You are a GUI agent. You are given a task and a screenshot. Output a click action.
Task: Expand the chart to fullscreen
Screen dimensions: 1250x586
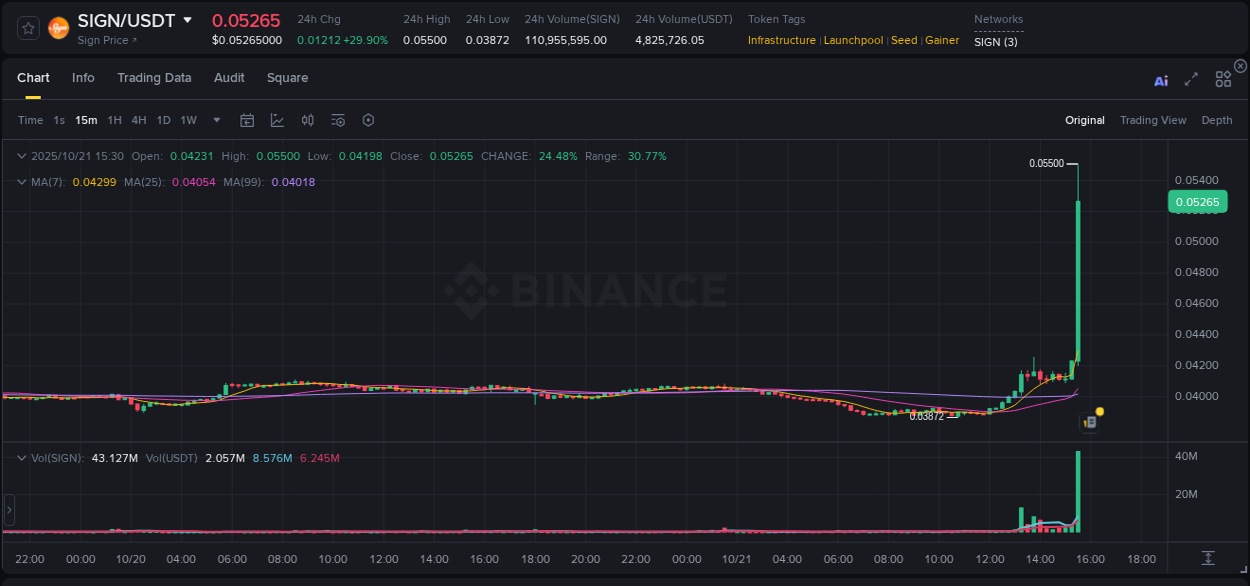[1191, 78]
